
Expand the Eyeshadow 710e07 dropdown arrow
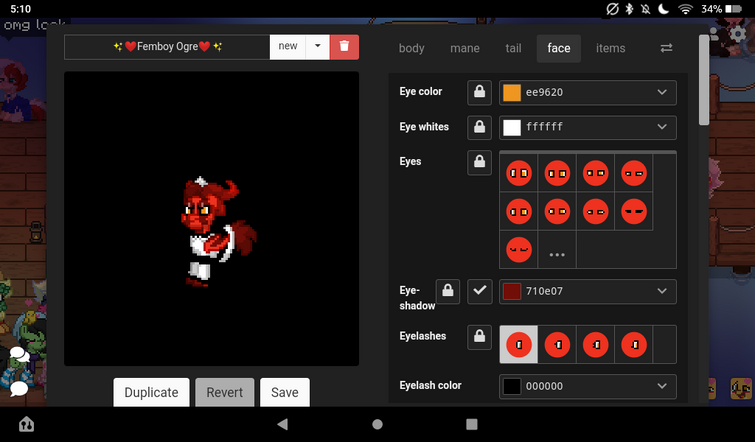click(x=662, y=291)
